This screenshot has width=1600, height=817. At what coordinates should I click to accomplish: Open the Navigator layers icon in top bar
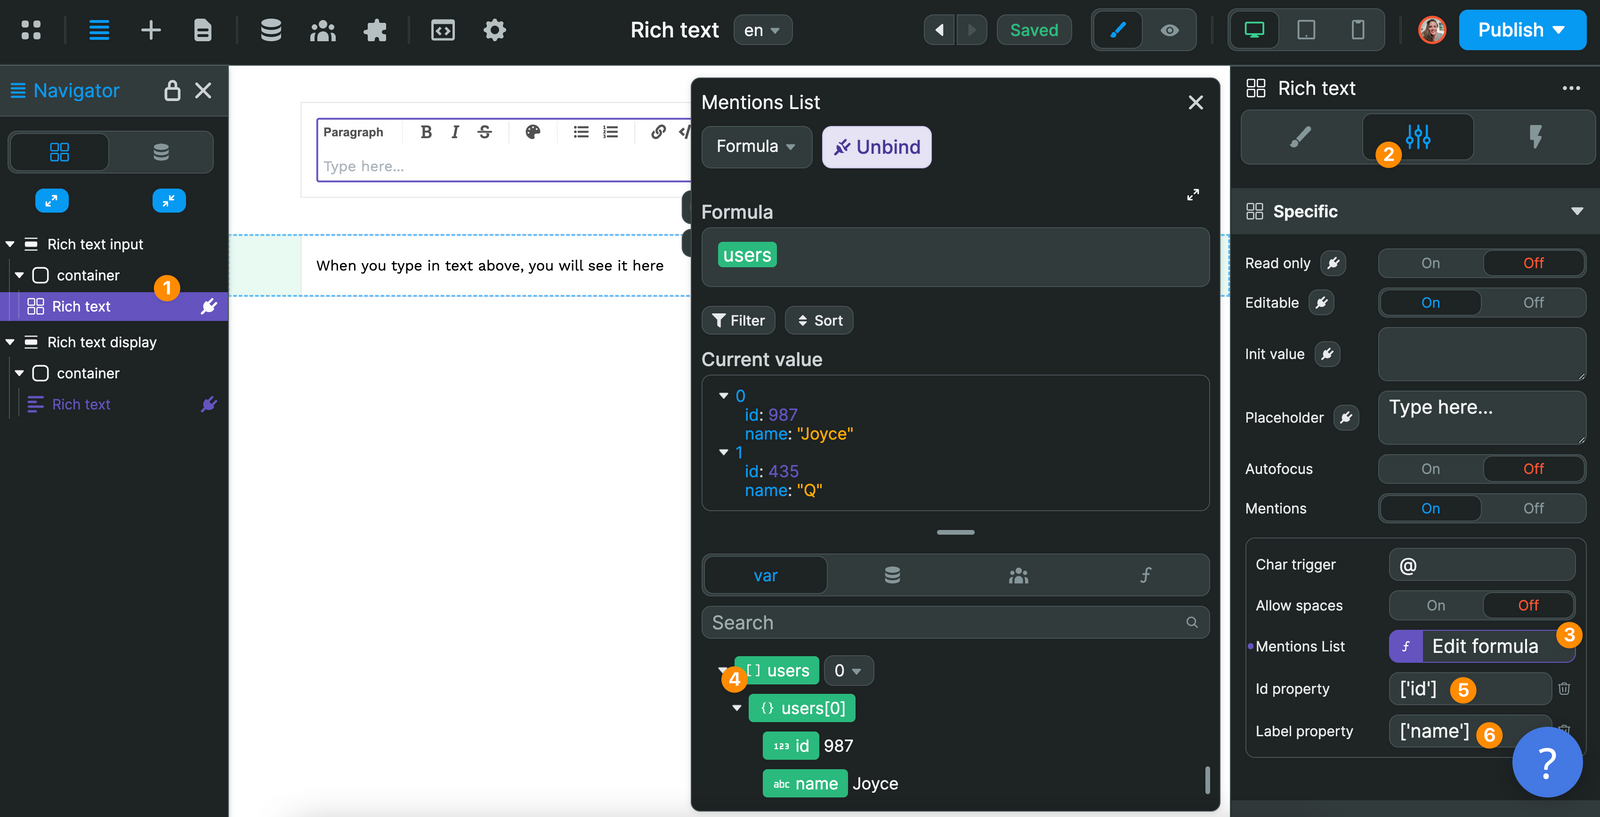coord(99,30)
